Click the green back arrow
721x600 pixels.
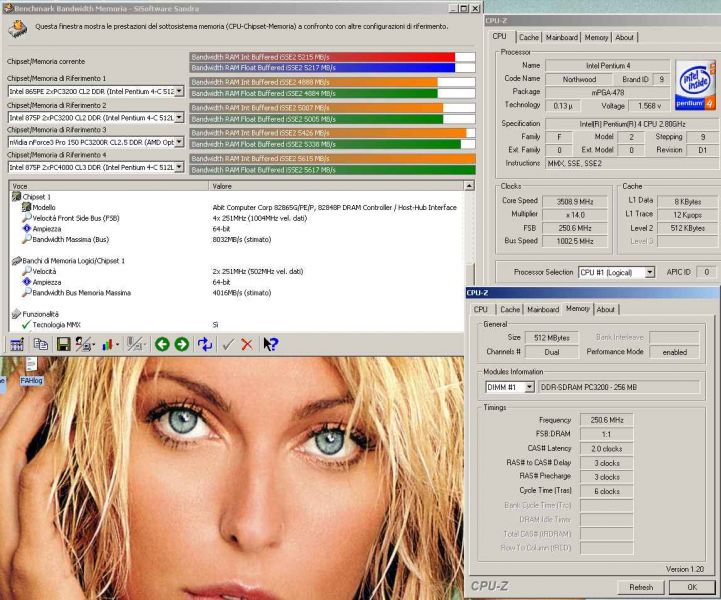point(162,344)
